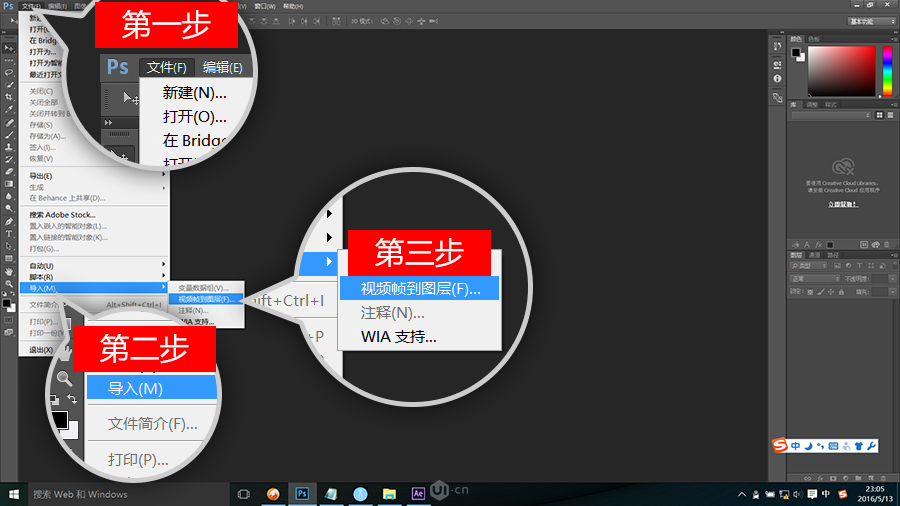
Task: Delete layer with Layers panel trash
Action: (883, 478)
